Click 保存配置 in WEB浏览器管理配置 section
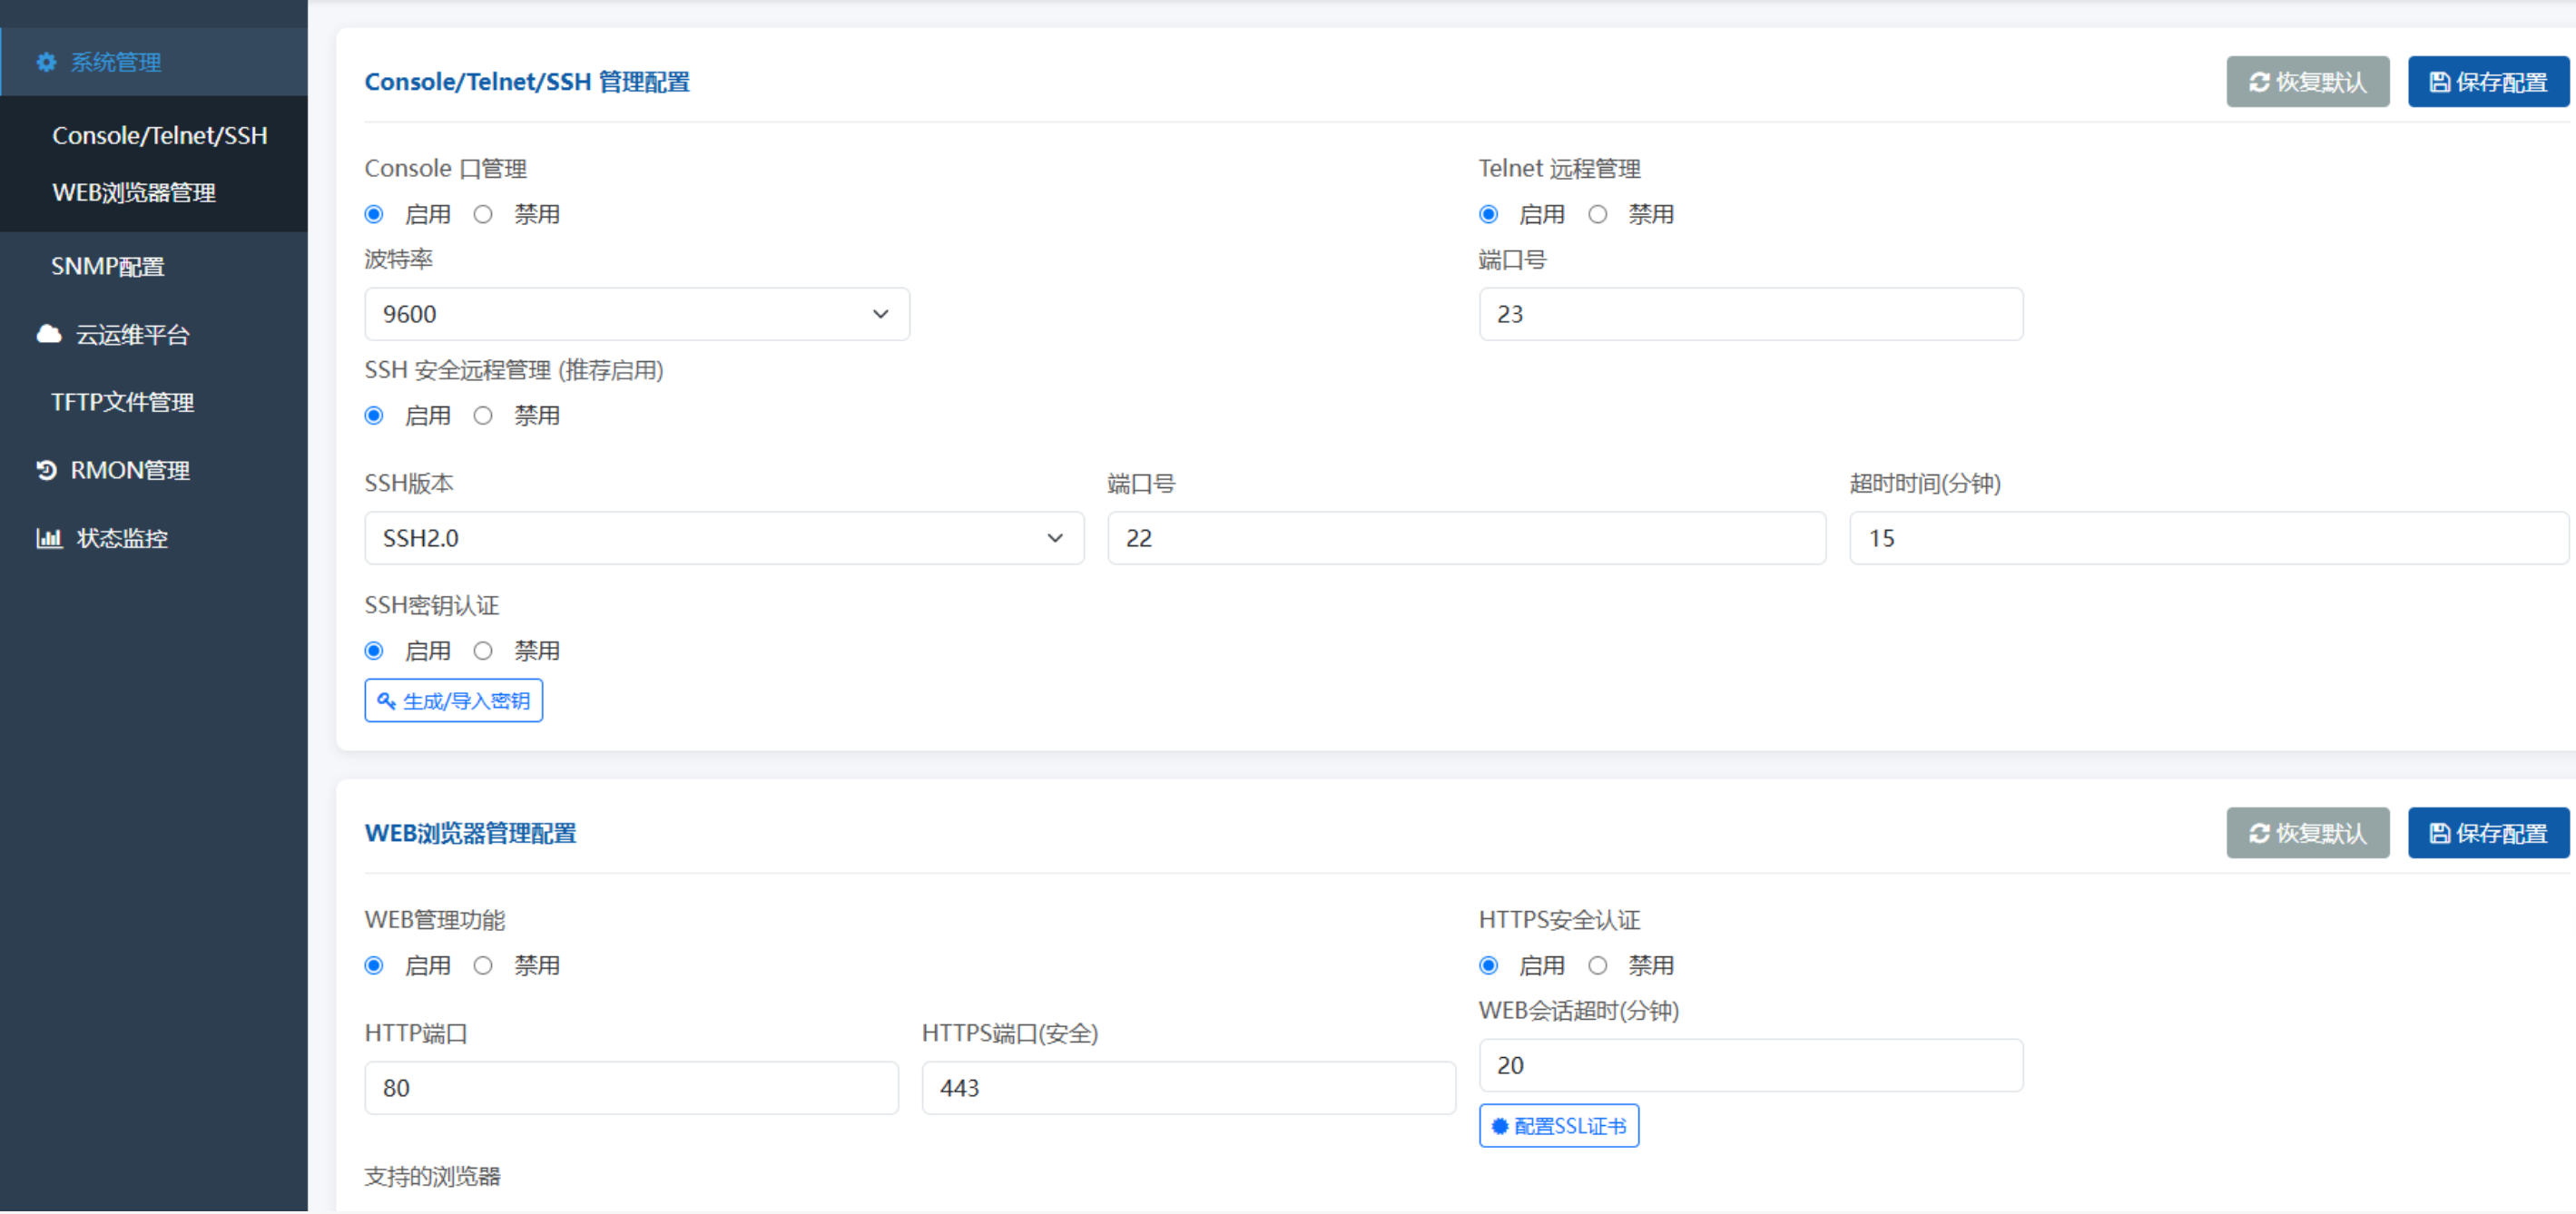Viewport: 2576px width, 1214px height. click(2488, 832)
